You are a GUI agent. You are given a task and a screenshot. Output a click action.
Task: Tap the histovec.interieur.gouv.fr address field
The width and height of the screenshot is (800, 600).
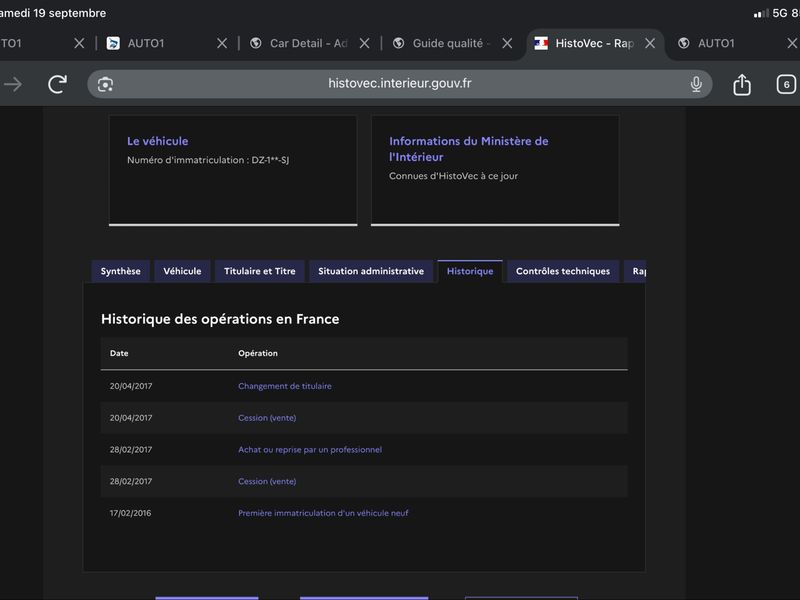coord(399,84)
